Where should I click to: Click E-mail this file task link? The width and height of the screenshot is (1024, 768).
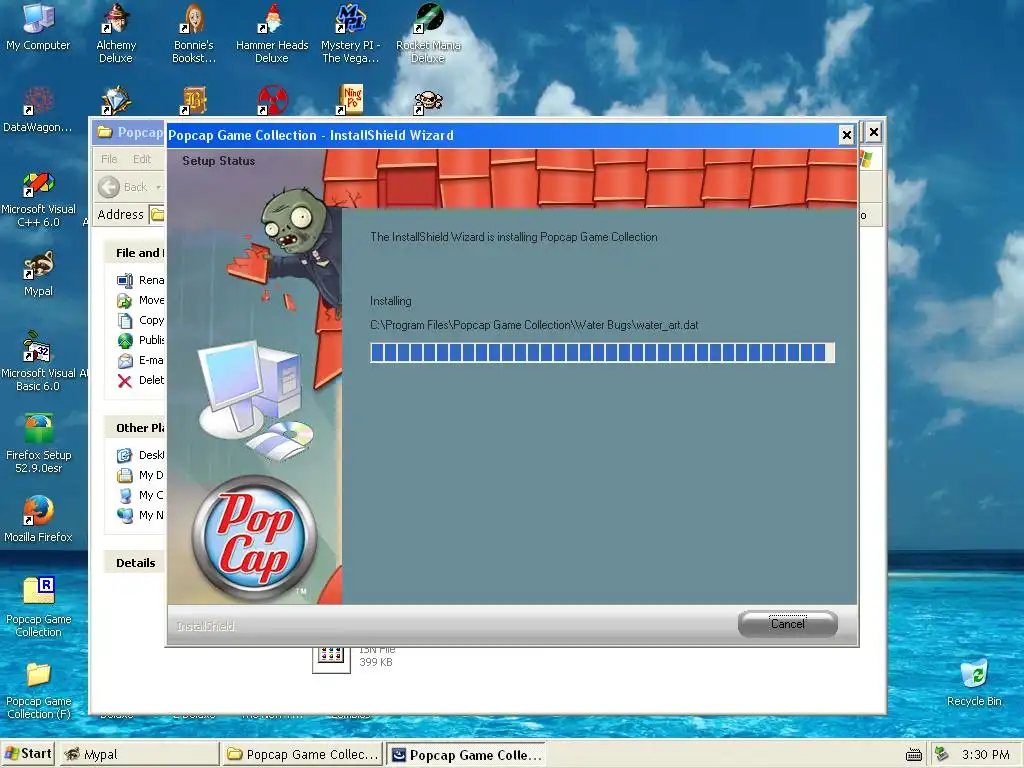point(140,360)
